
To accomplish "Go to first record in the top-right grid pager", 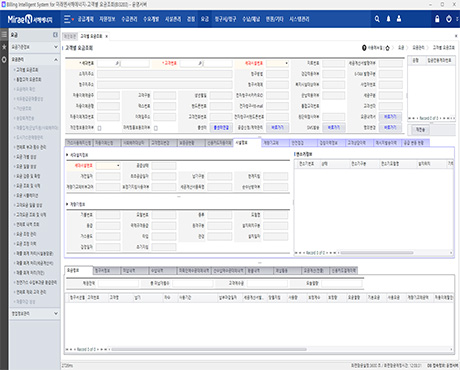I will pyautogui.click(x=409, y=118).
